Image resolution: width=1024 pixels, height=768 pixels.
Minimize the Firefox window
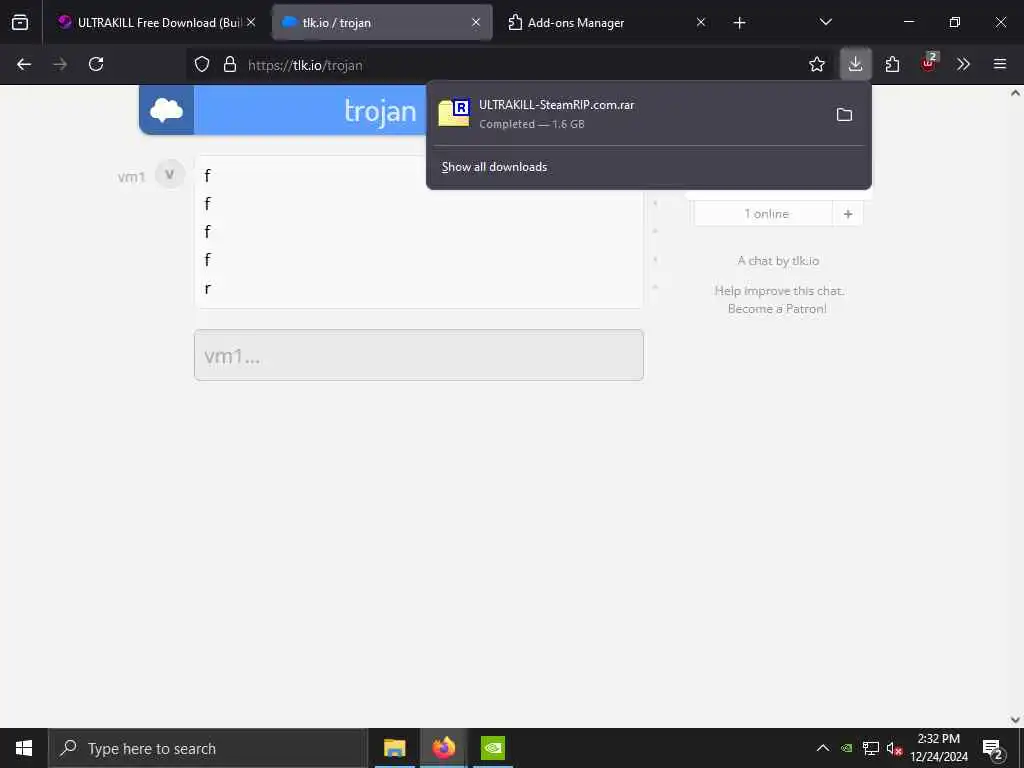pos(909,22)
